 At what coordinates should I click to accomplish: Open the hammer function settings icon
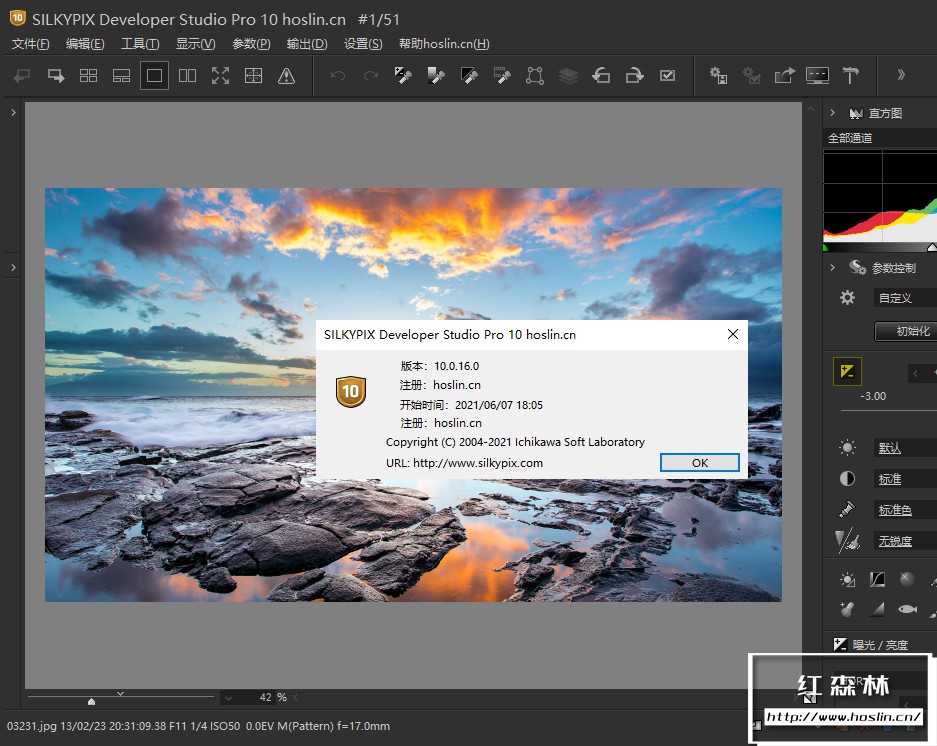(x=850, y=76)
